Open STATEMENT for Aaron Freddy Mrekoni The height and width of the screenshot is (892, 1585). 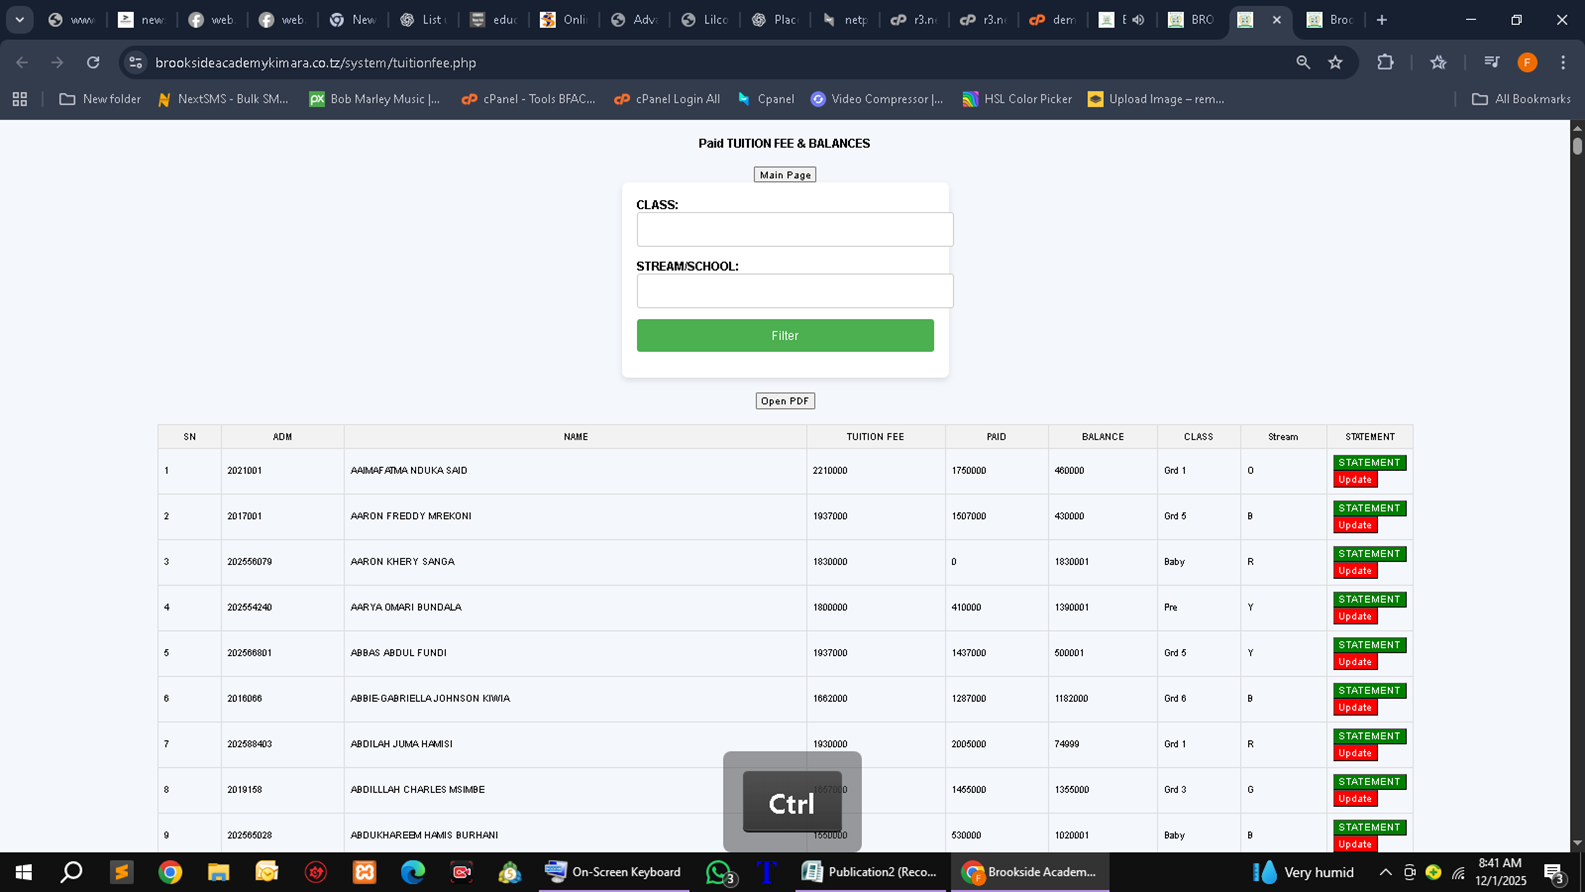pos(1369,508)
